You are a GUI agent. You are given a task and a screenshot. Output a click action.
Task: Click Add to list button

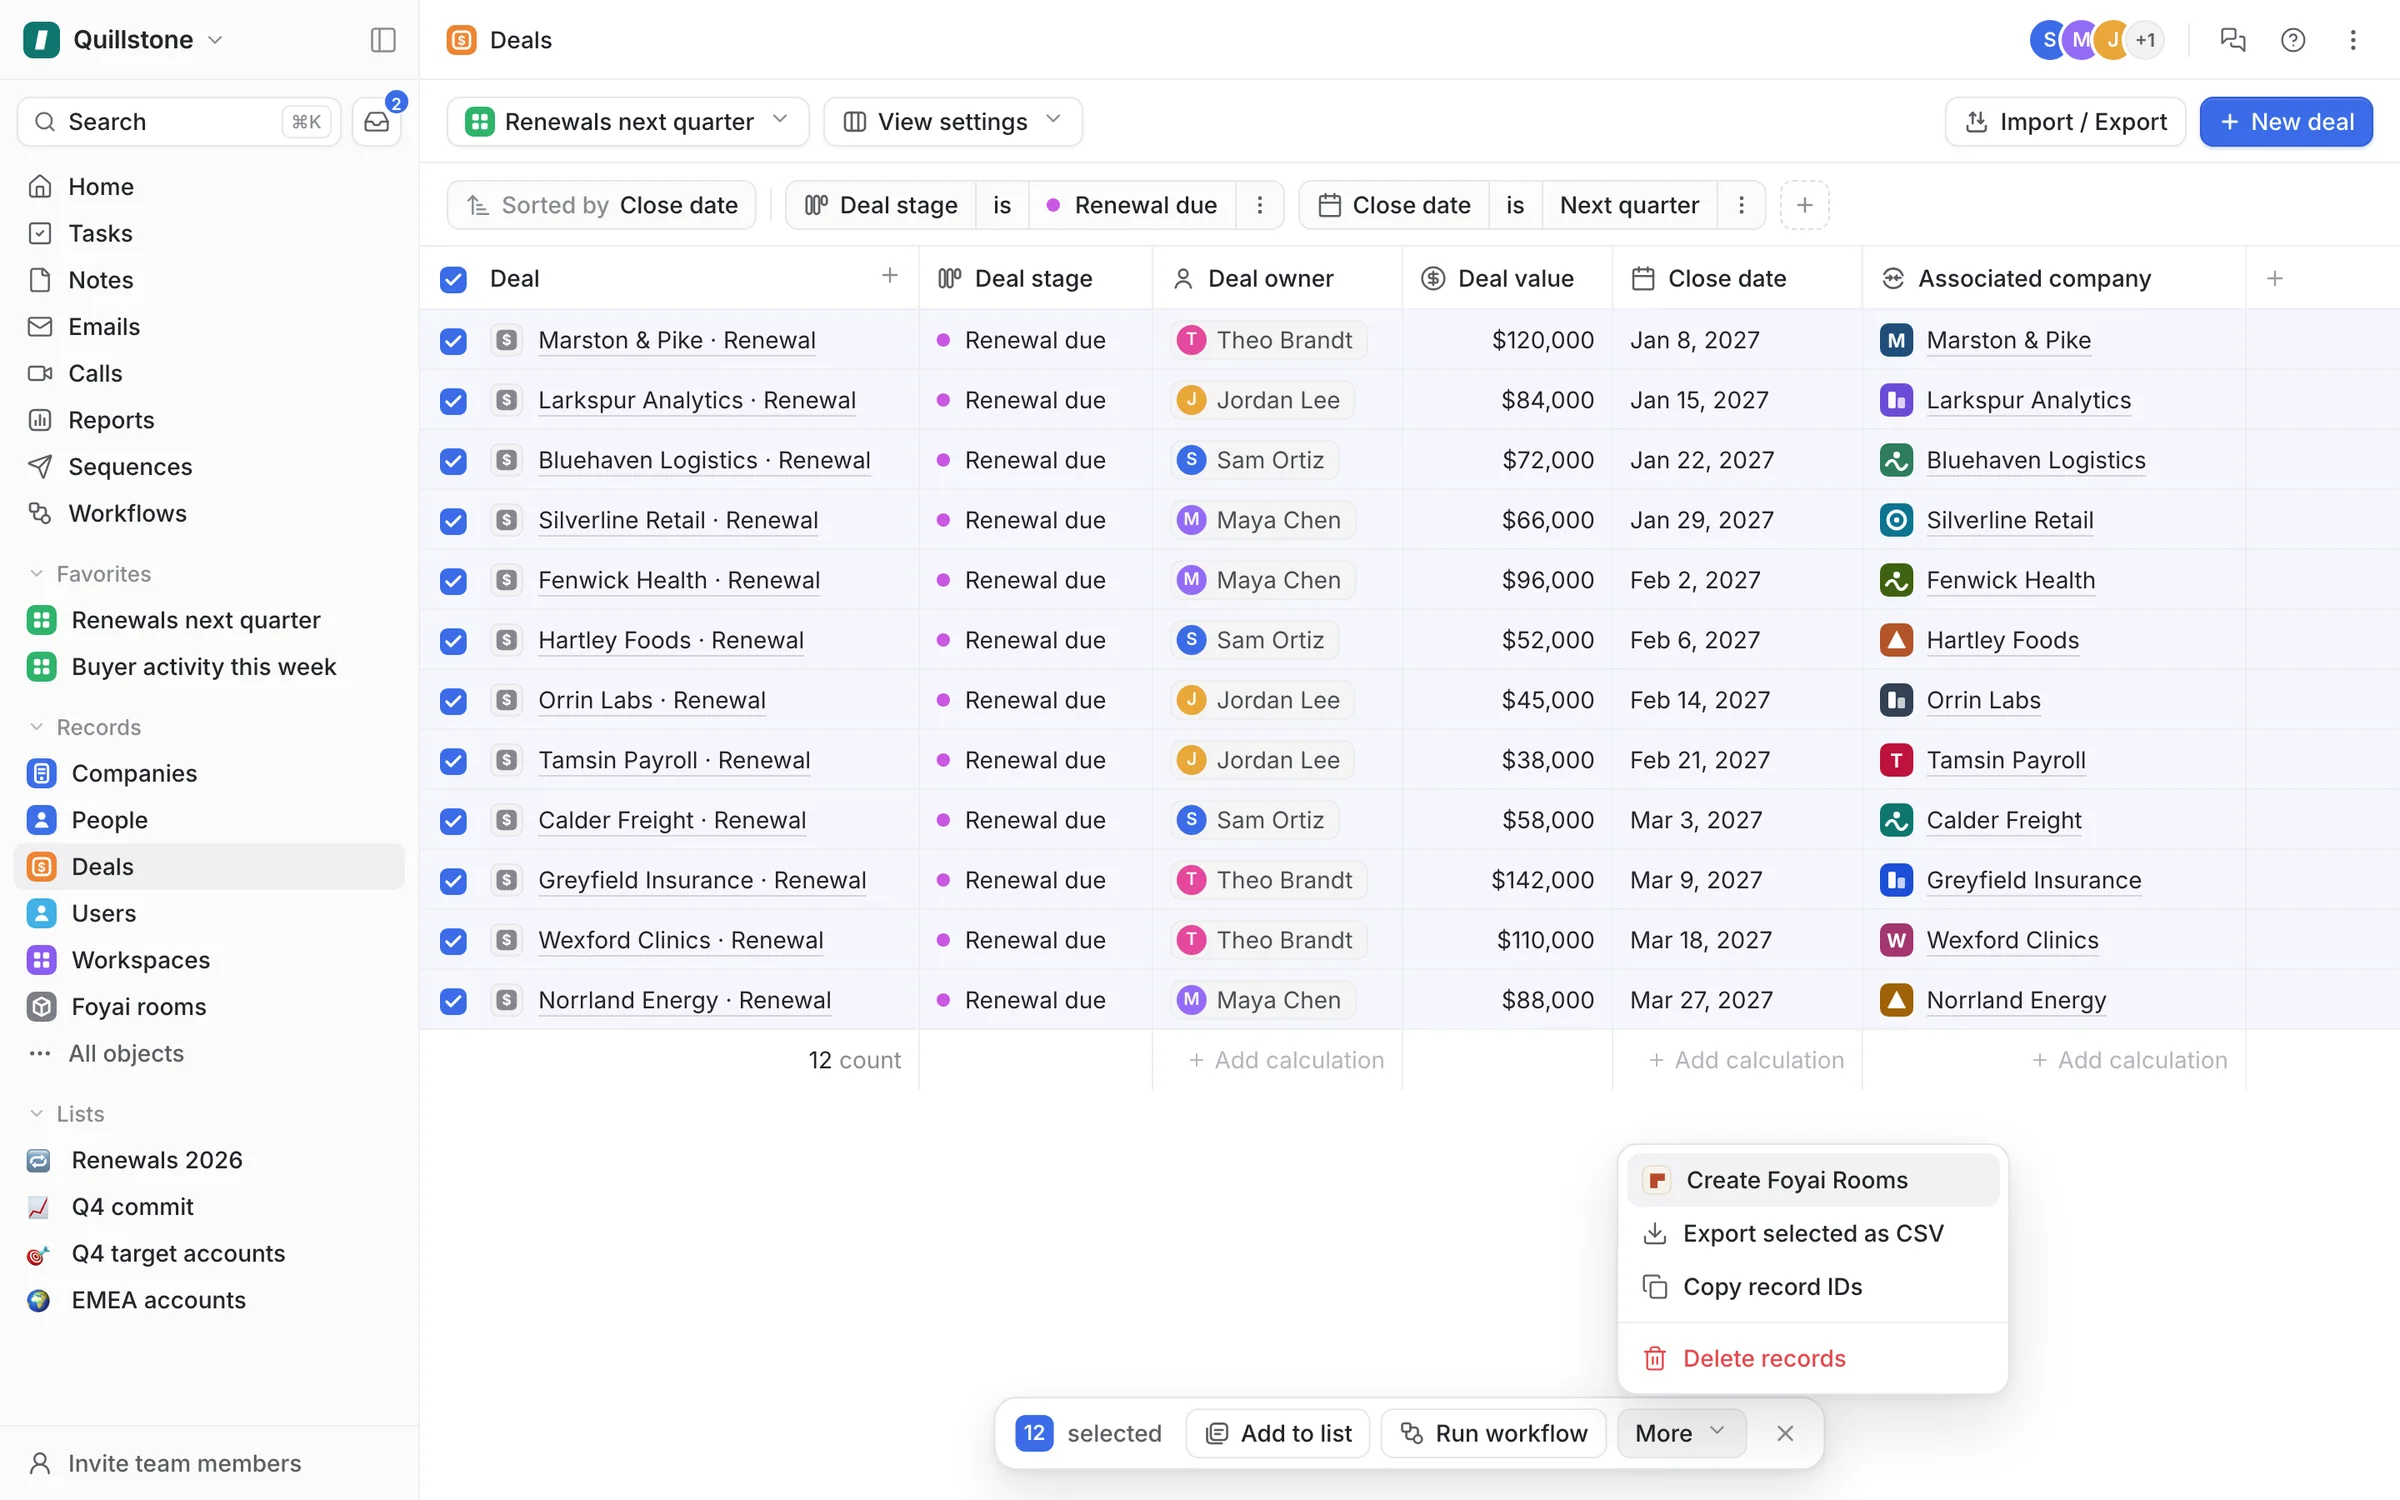pos(1278,1433)
